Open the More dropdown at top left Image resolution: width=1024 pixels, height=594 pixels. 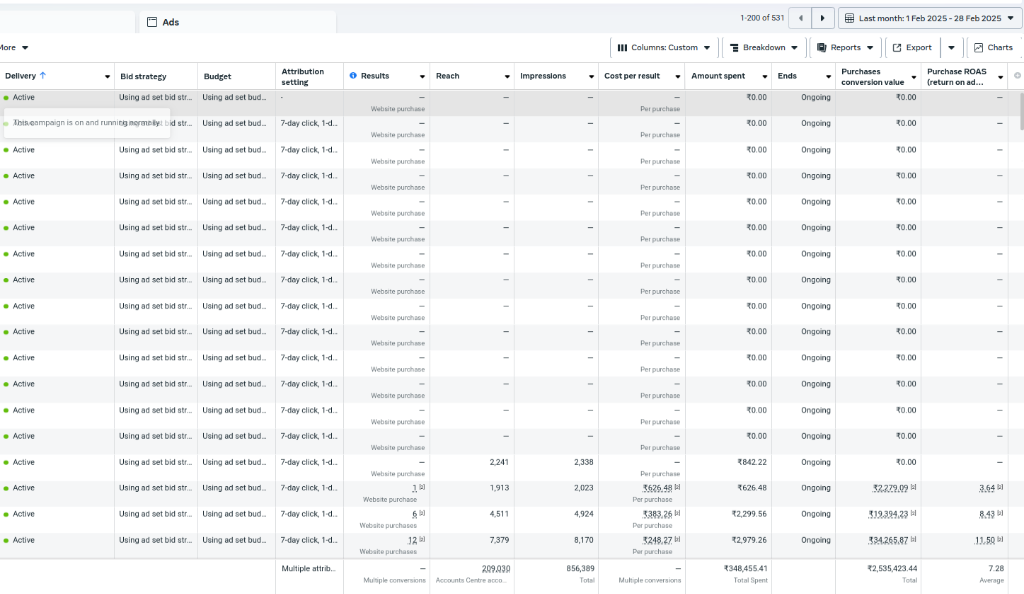[x=11, y=47]
